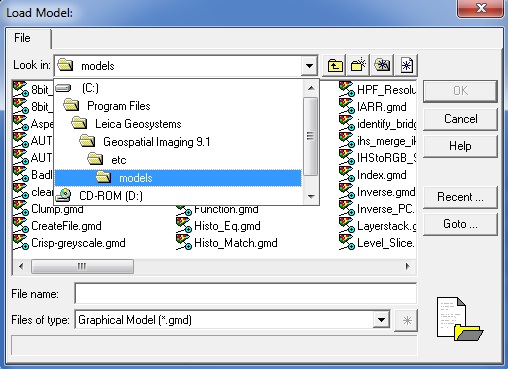Create a new folder icon

pyautogui.click(x=358, y=65)
